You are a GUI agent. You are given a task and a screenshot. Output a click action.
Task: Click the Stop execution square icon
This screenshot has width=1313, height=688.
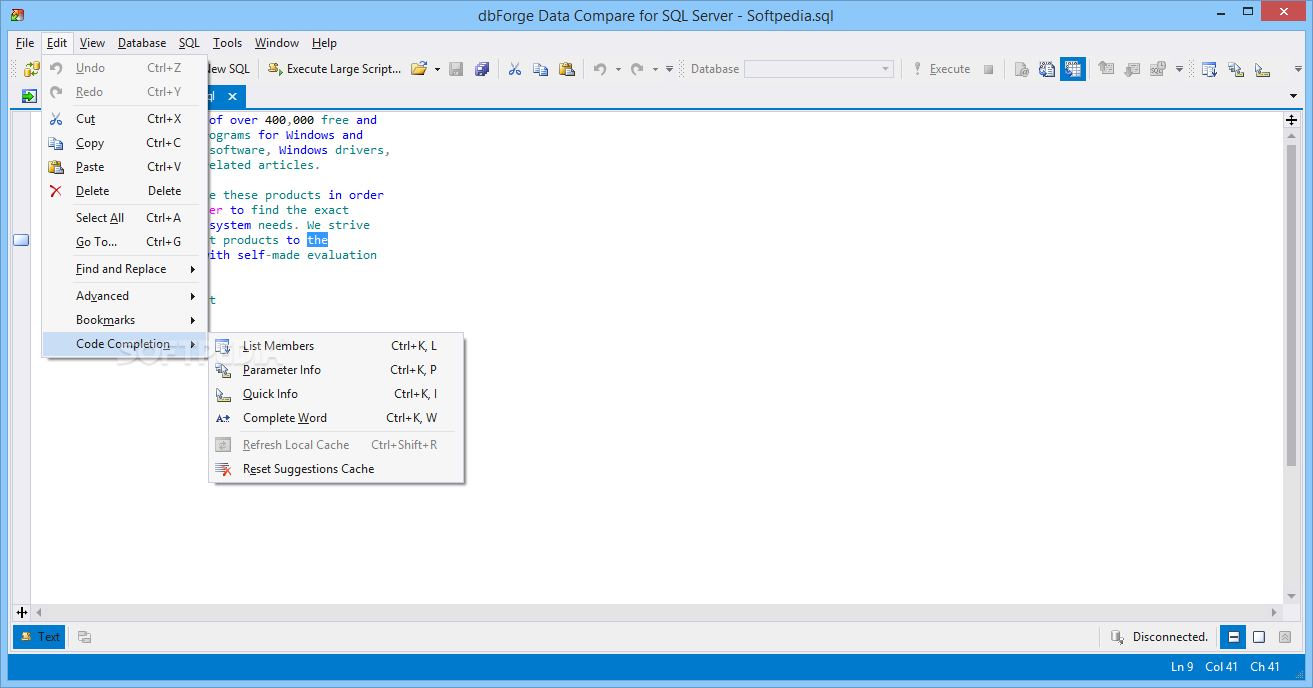tap(988, 69)
